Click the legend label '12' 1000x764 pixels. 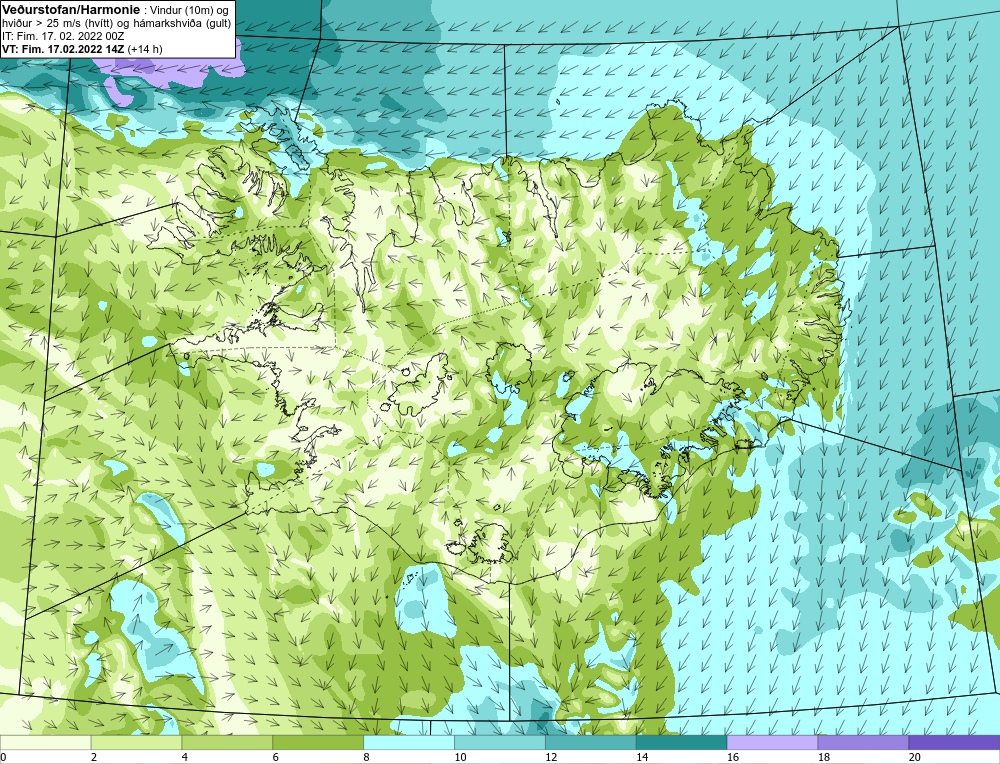[551, 757]
